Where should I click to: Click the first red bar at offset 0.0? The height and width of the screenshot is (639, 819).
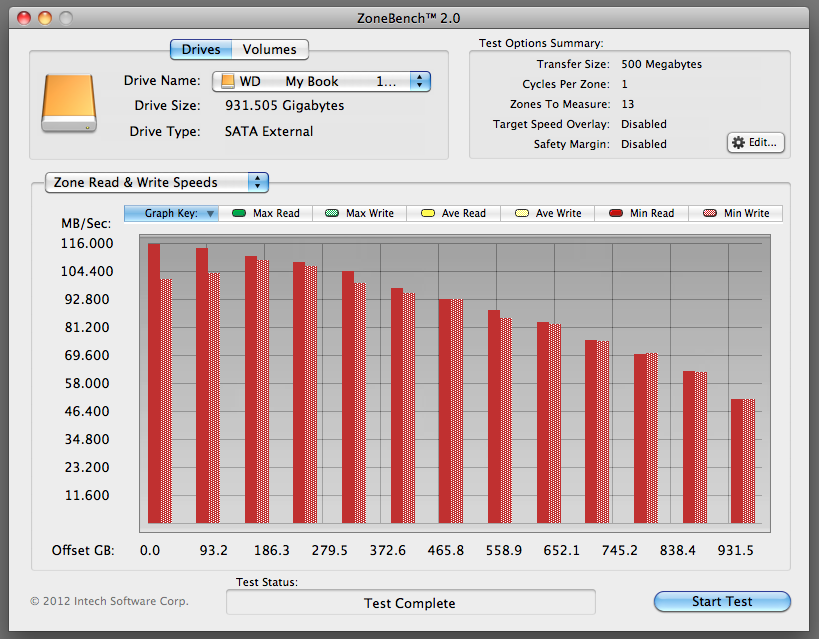tap(154, 383)
